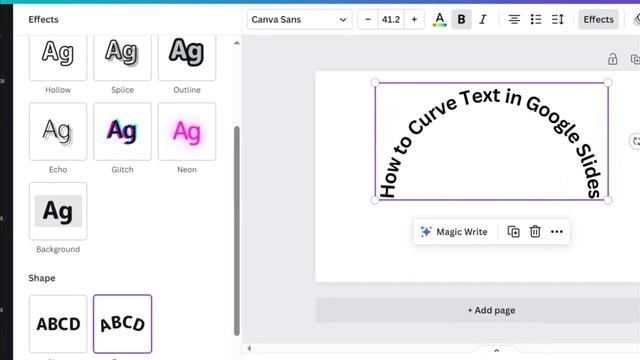The image size is (640, 360).
Task: Apply the Hollow text effect
Action: 58,57
